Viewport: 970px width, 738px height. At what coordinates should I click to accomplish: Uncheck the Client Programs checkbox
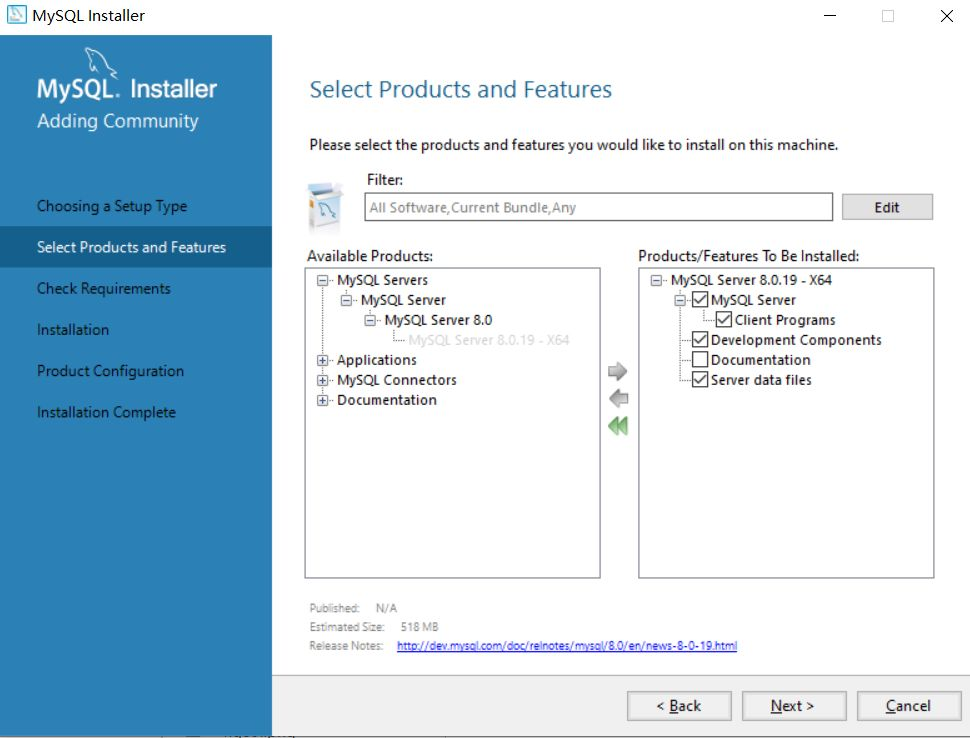coord(723,320)
